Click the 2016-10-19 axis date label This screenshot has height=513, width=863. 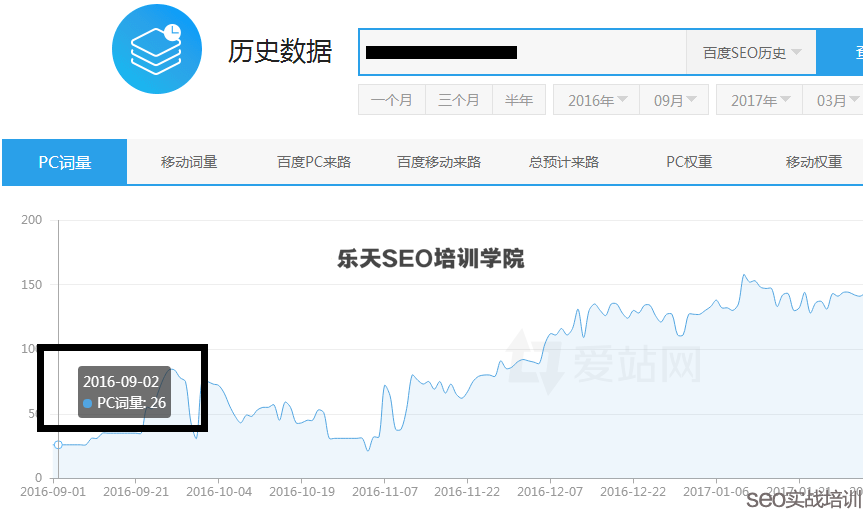(302, 492)
